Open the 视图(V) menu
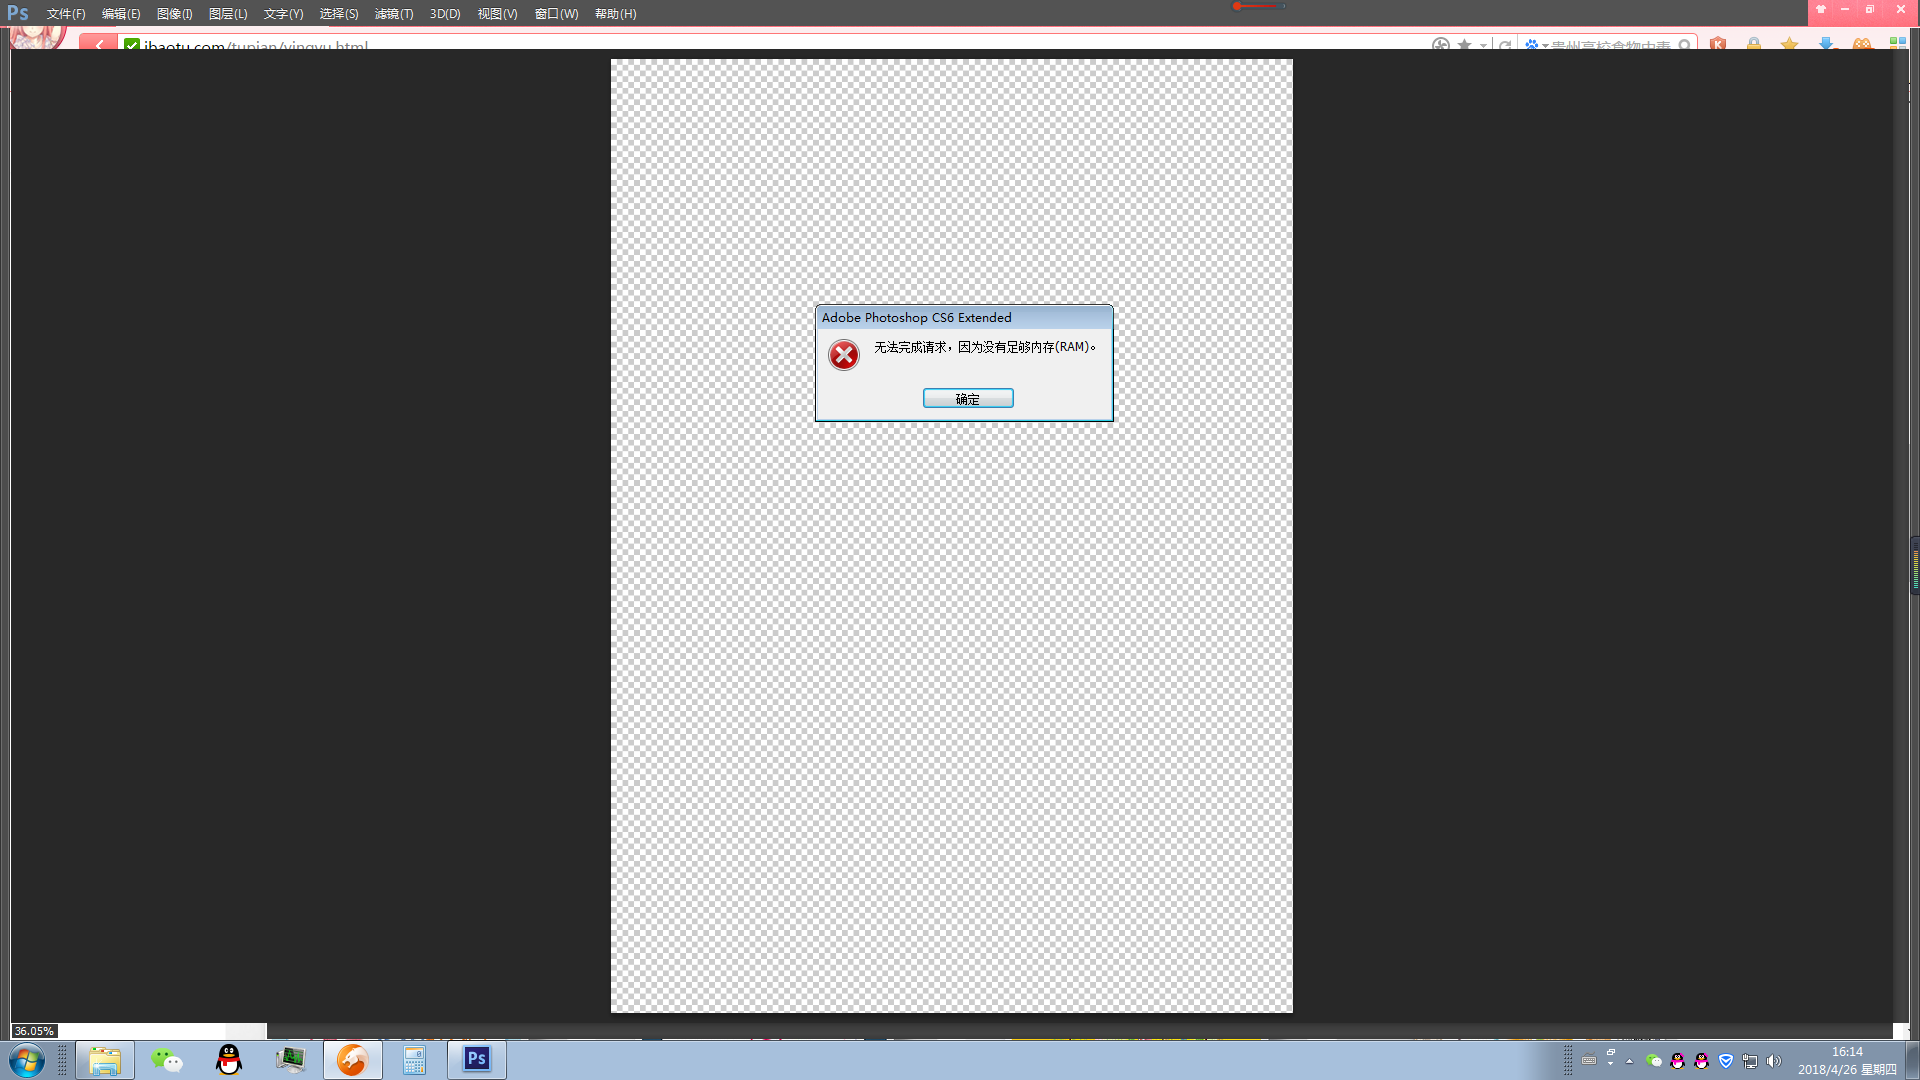The height and width of the screenshot is (1080, 1920). tap(497, 14)
